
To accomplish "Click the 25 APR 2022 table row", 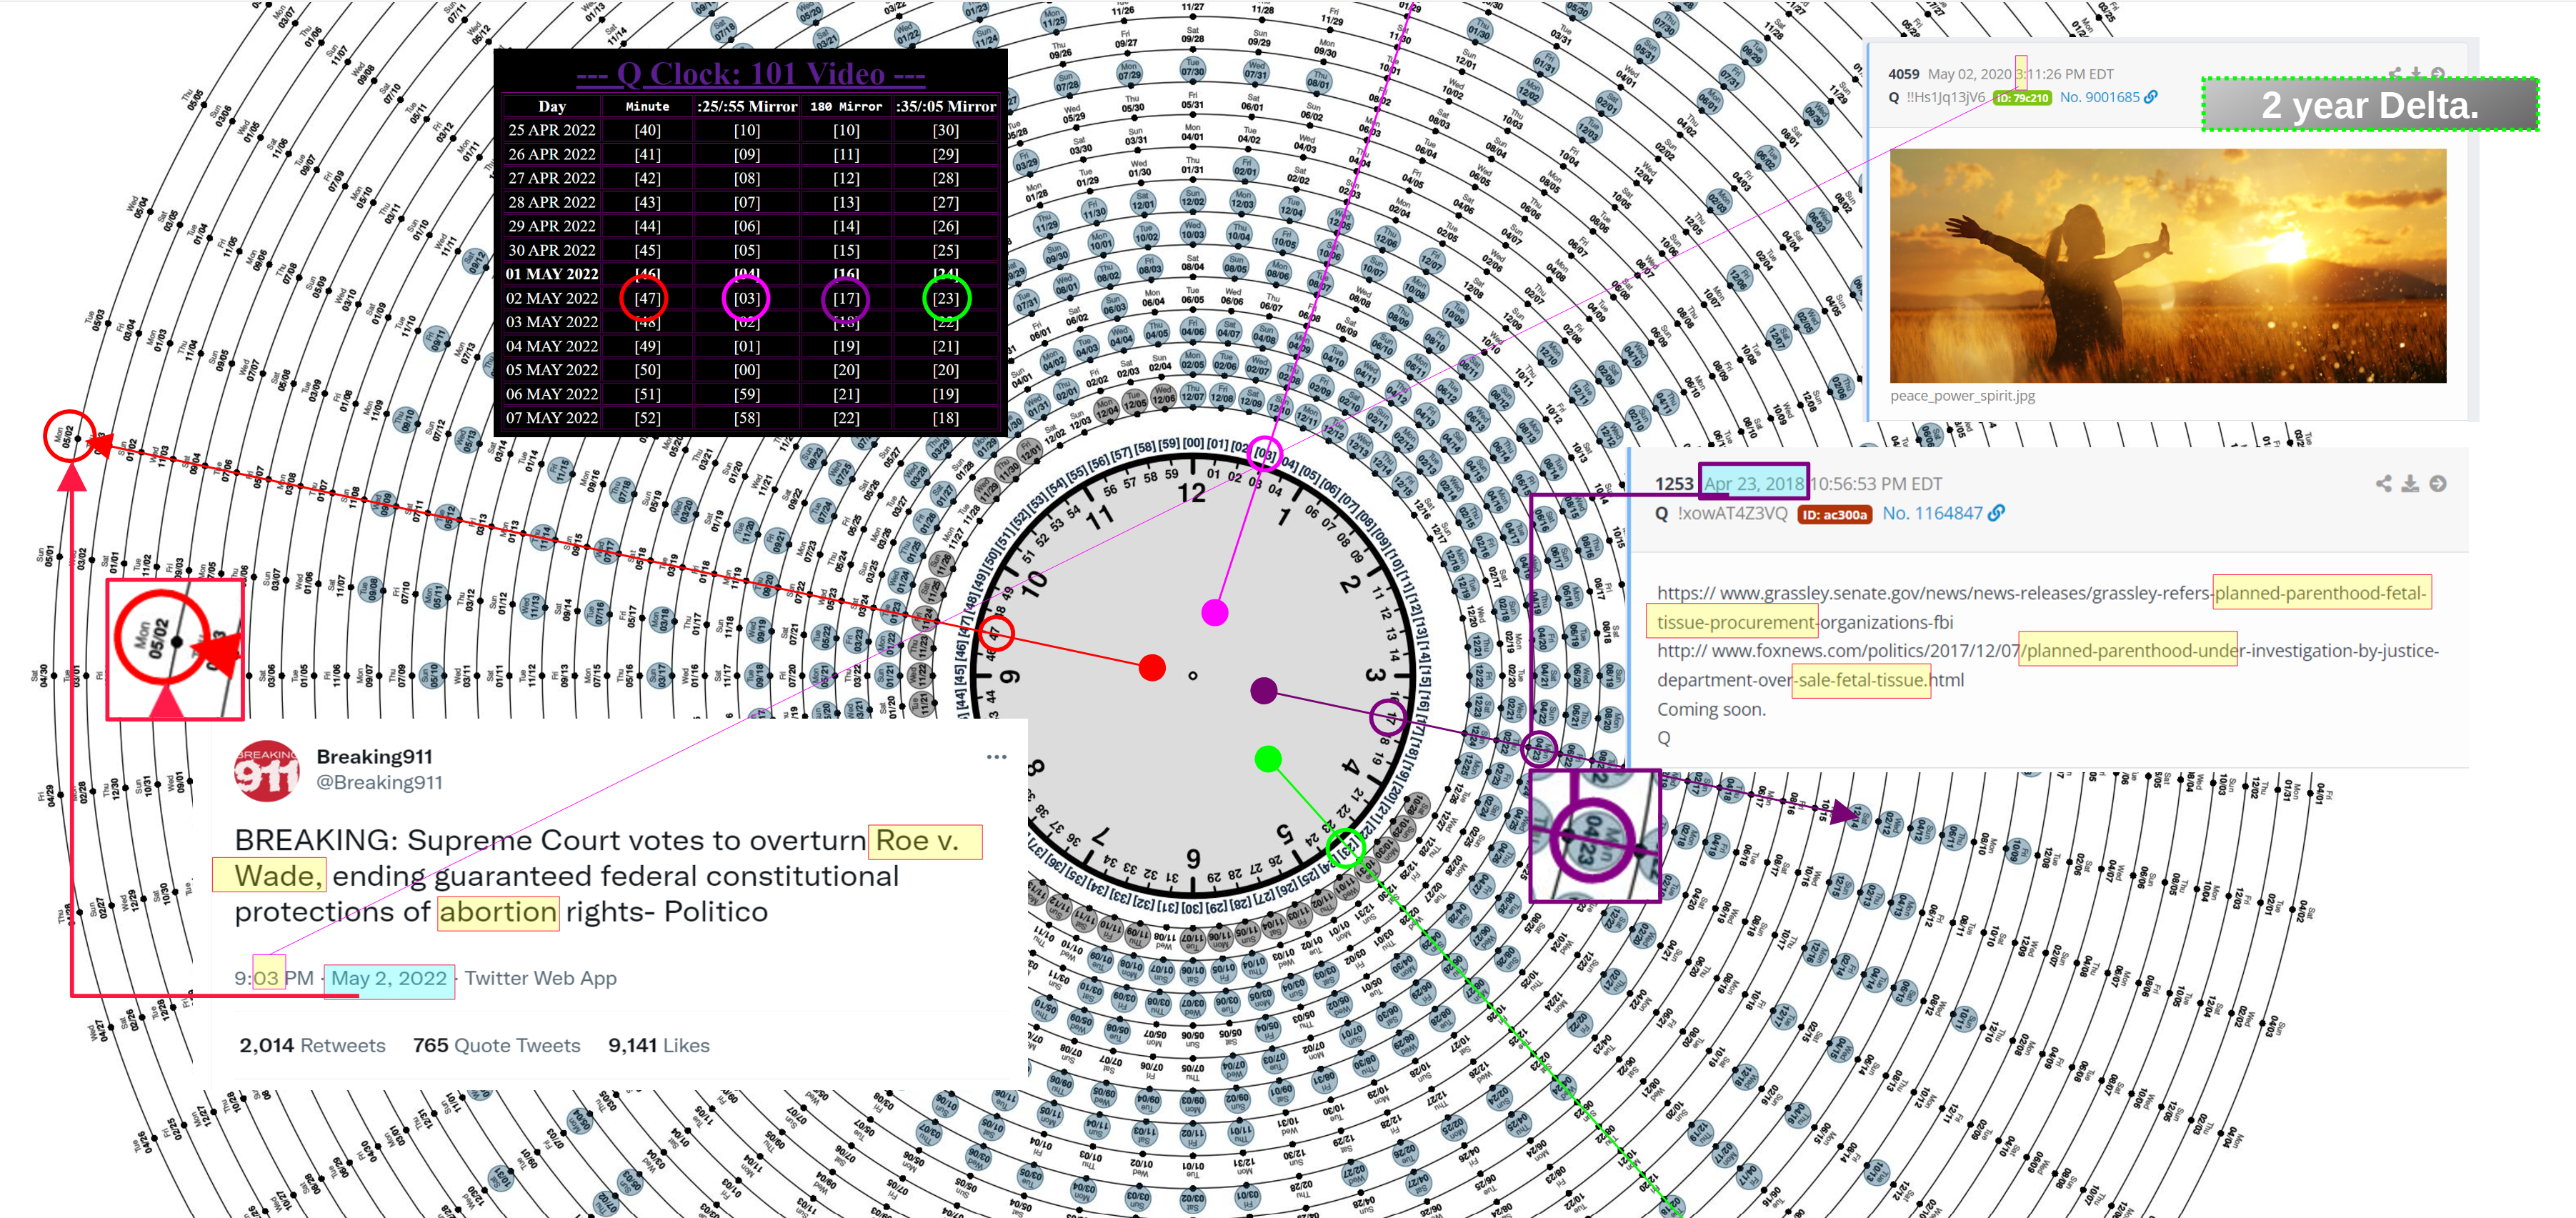I will tap(751, 130).
